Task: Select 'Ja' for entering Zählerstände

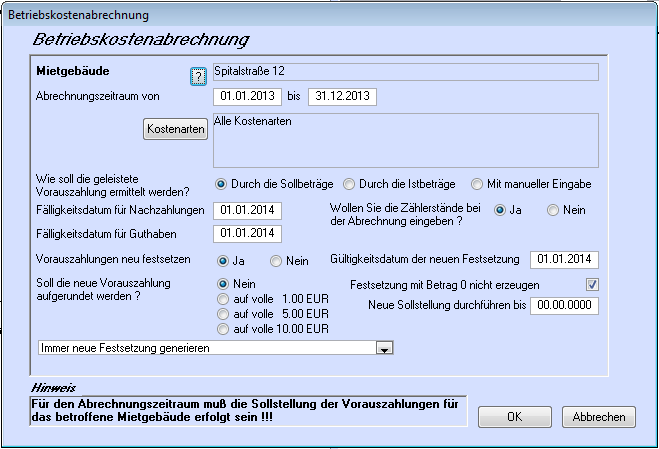Action: (x=499, y=210)
